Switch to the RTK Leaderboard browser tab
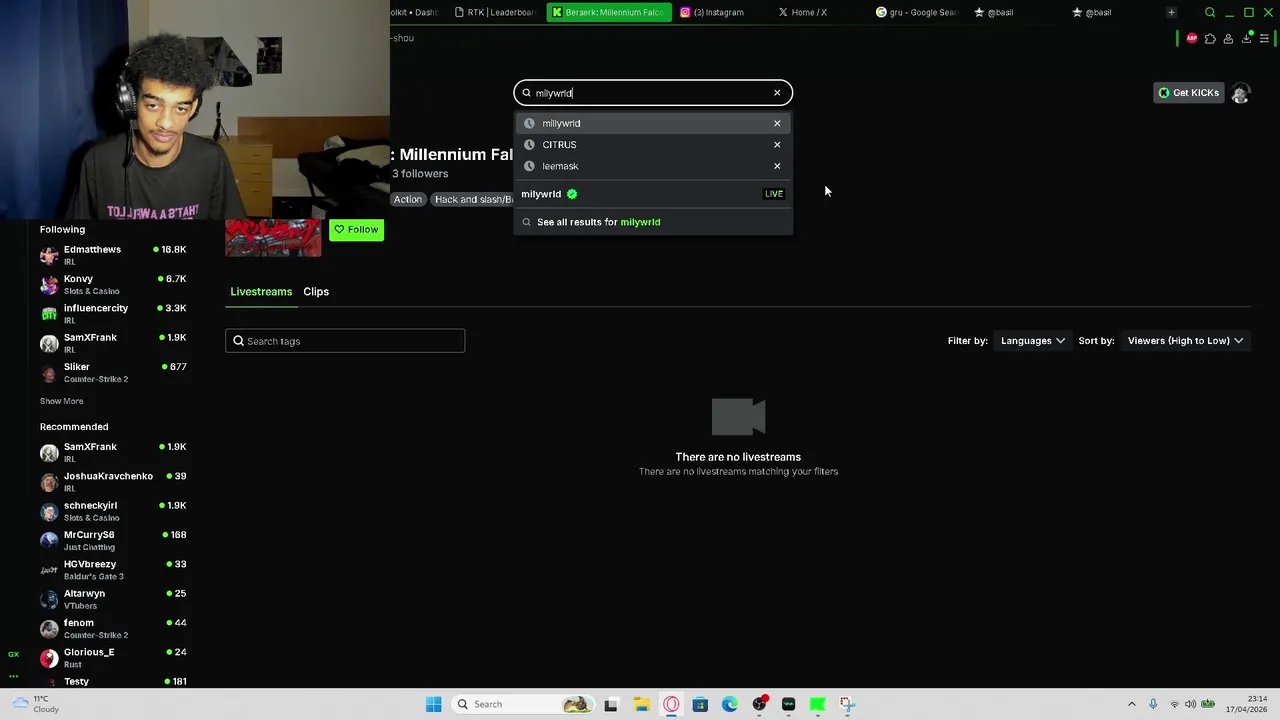 tap(496, 12)
